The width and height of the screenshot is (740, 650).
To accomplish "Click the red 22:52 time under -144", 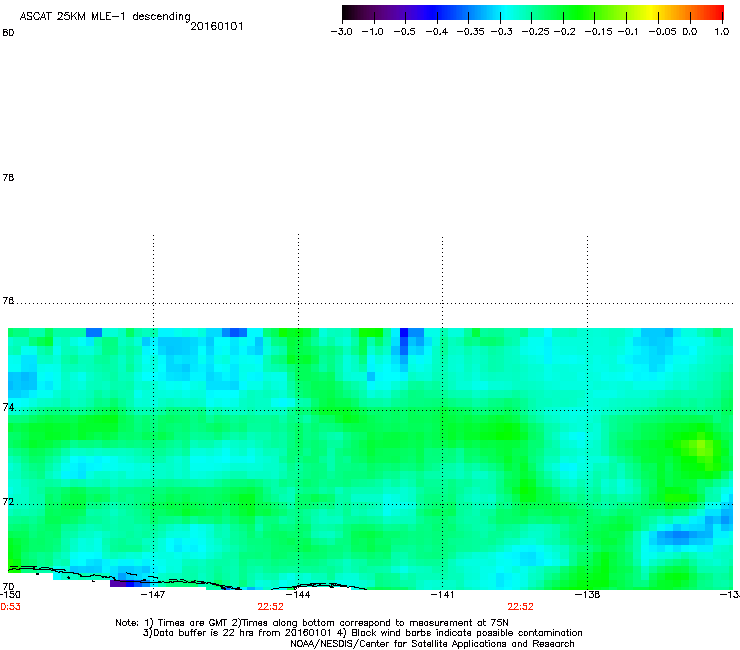I will [270, 607].
